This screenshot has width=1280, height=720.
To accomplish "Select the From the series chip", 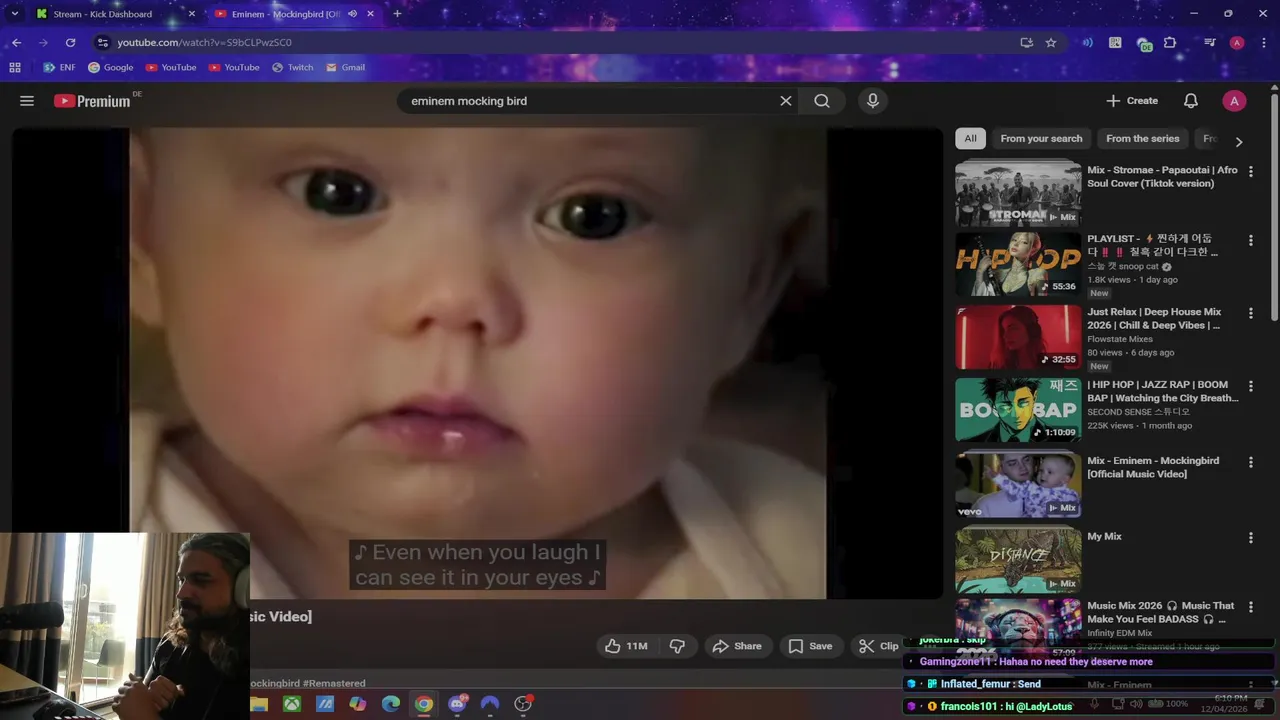I will click(1143, 139).
